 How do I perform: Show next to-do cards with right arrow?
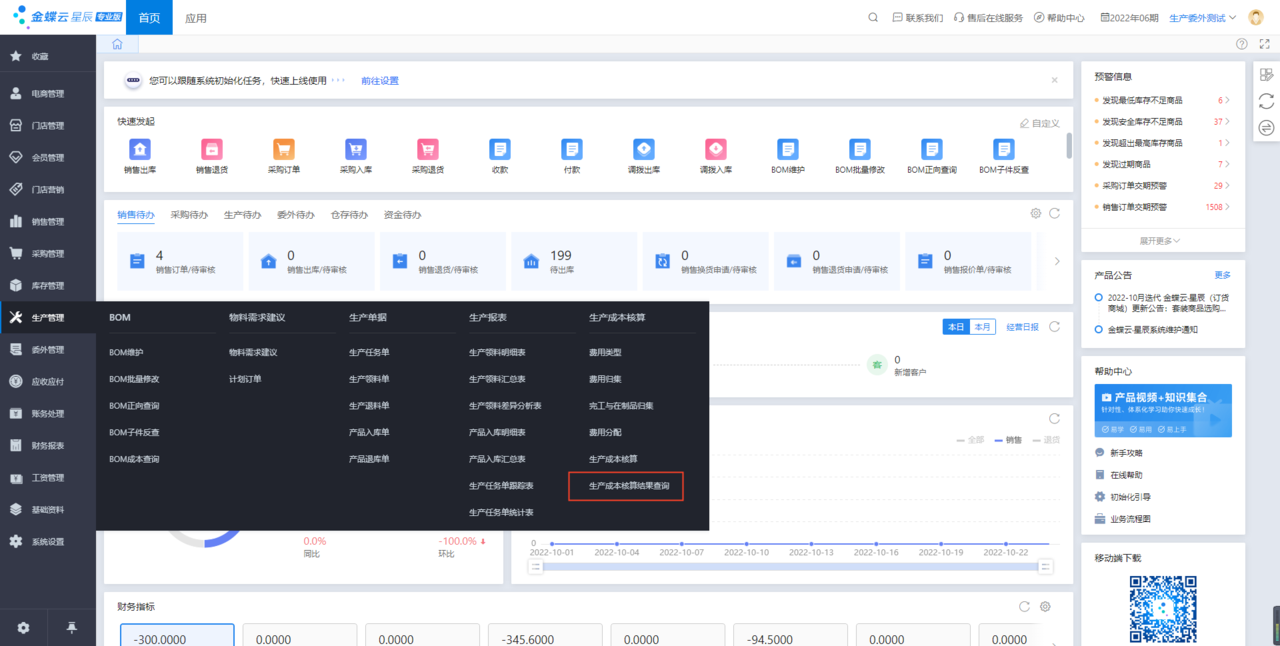tap(1057, 261)
